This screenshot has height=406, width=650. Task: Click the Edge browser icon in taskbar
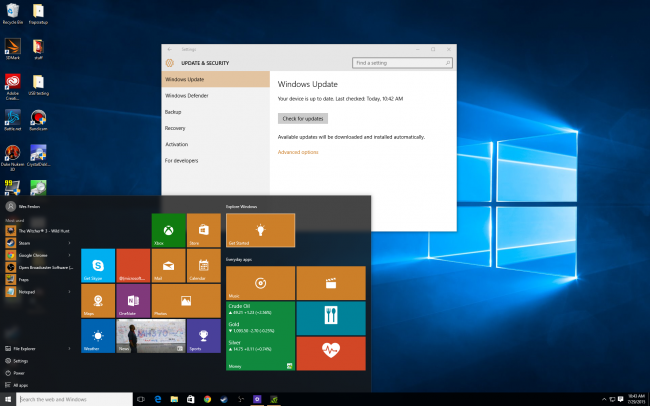(x=159, y=399)
